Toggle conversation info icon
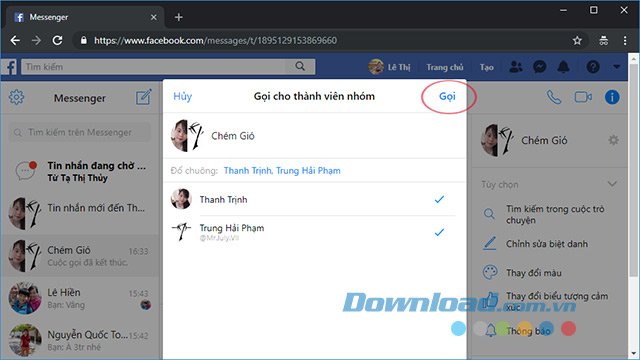 click(612, 97)
